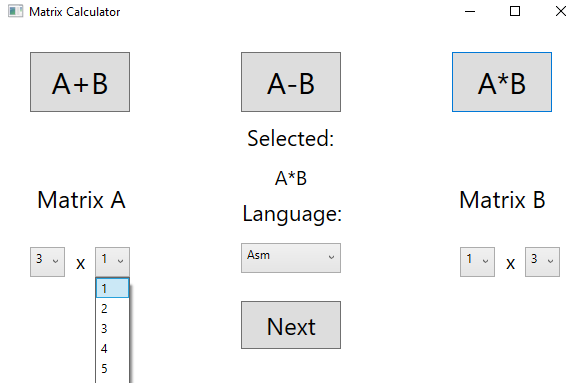Pick option 3 from the open list
Screen dimensions: 580x383
[112, 328]
